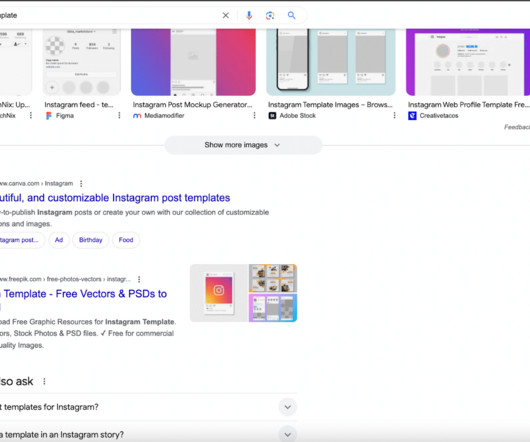
Task: Open three-dot menu beside canva.com result
Action: (81, 183)
